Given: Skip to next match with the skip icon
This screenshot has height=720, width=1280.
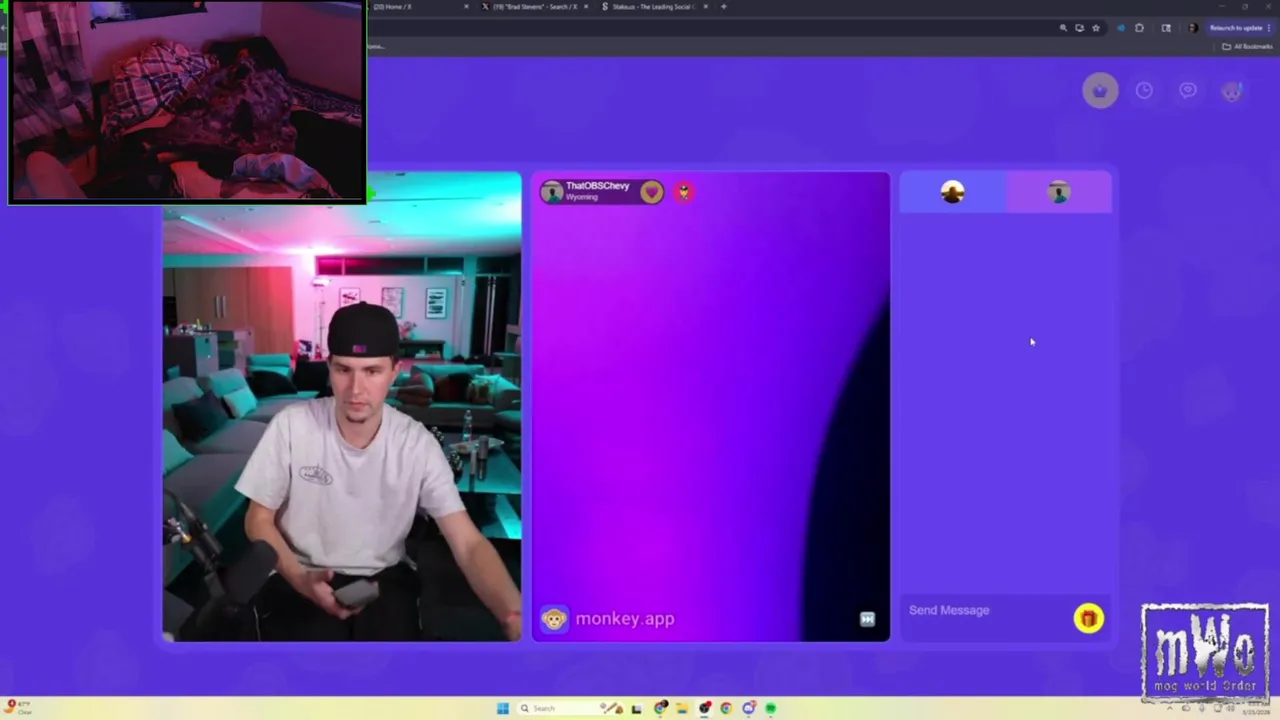Looking at the screenshot, I should [x=867, y=619].
